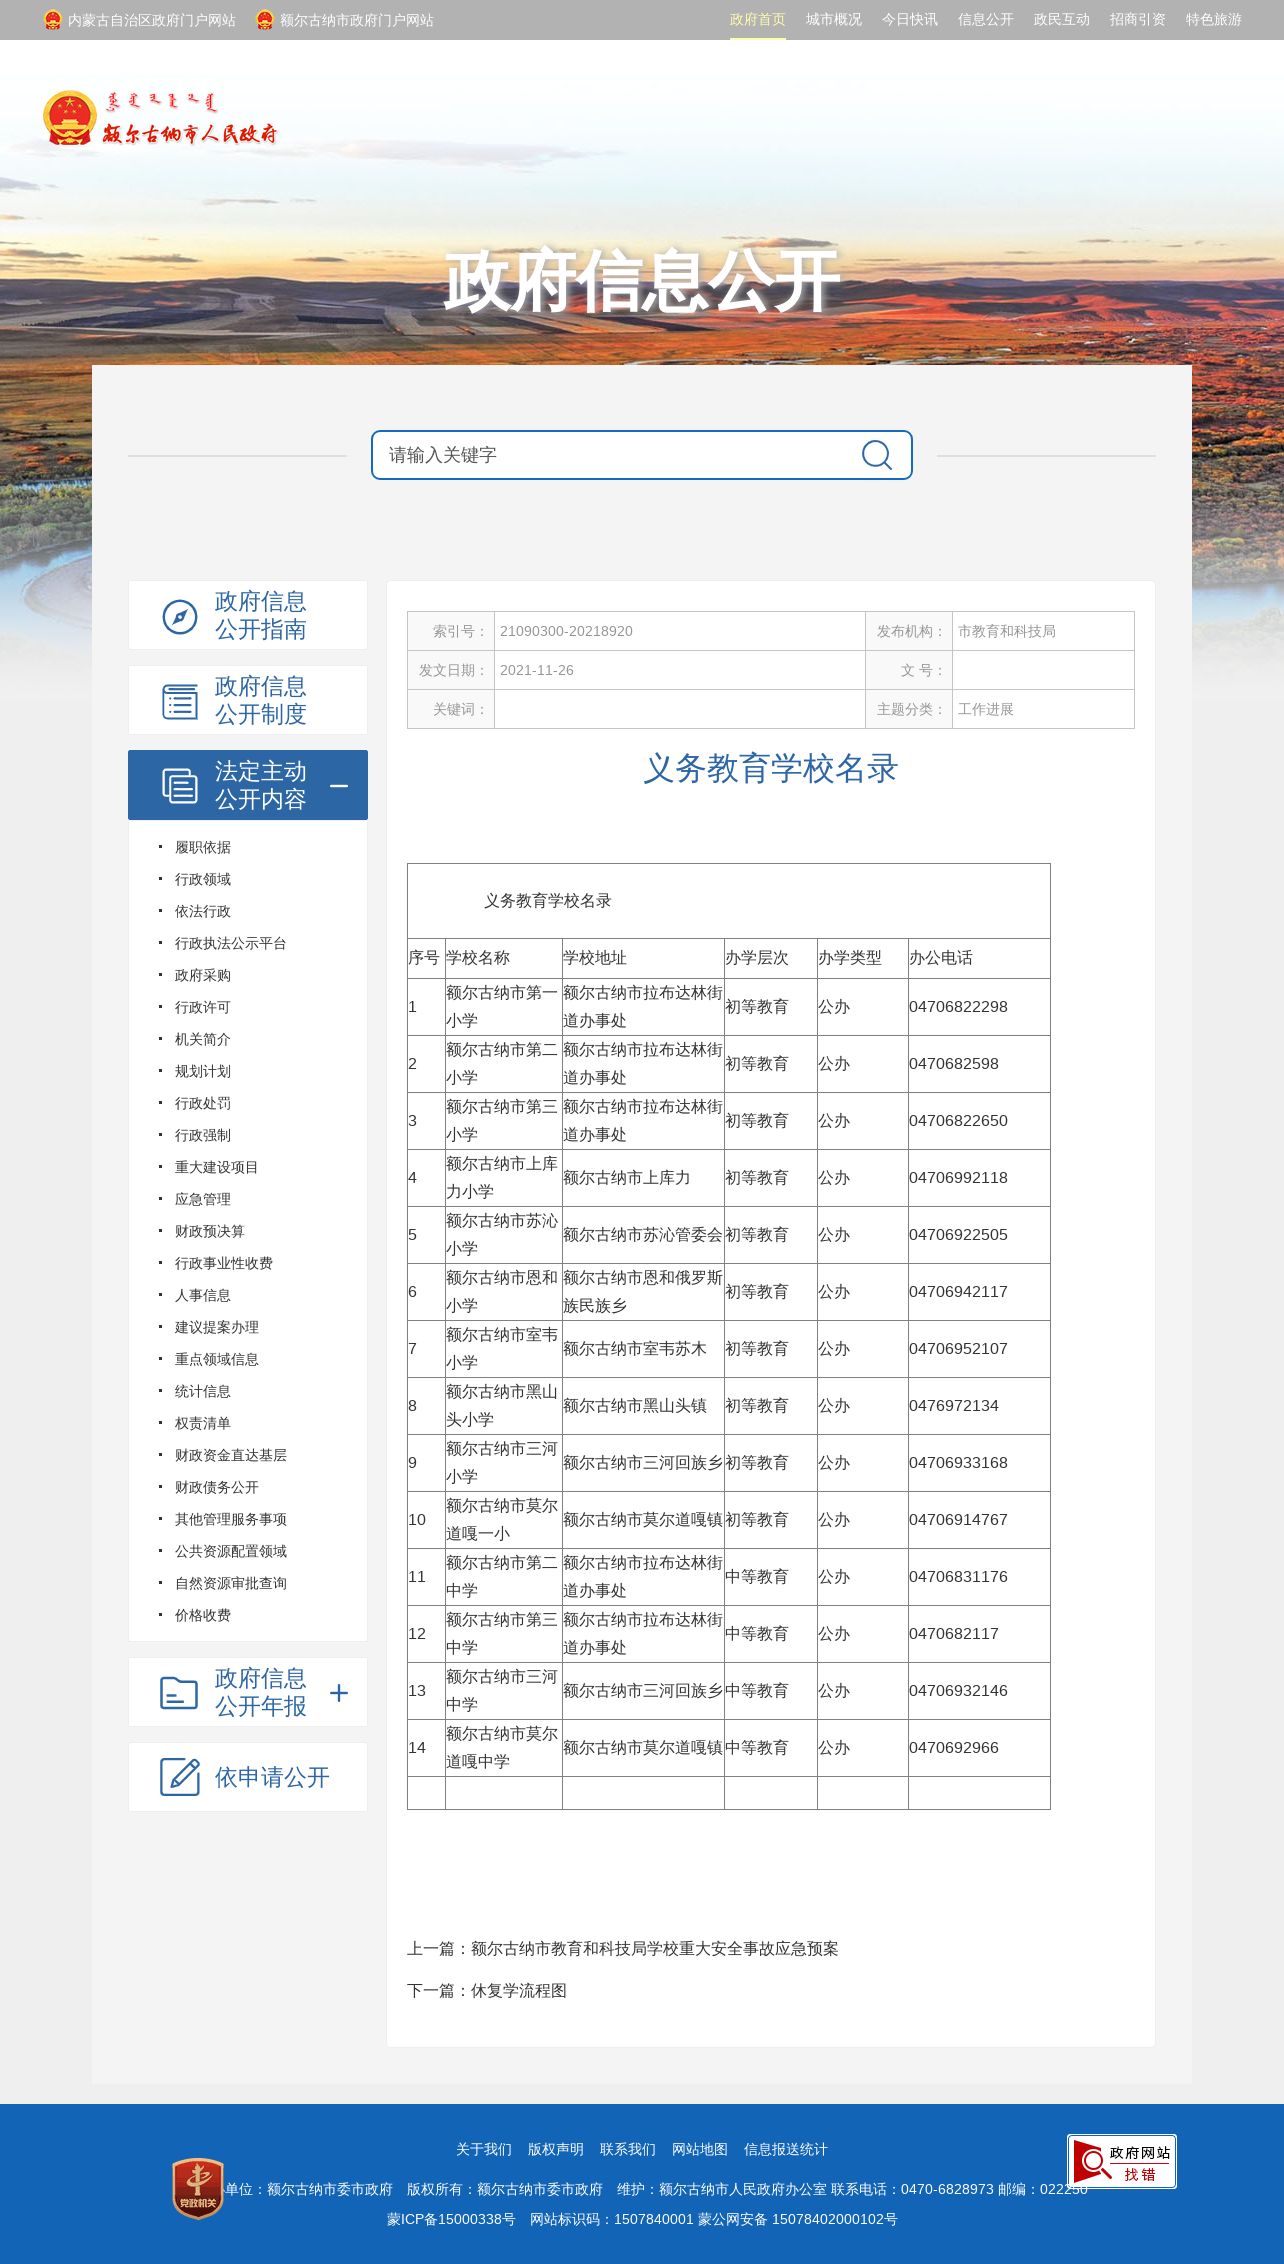Select 建议提案办理 in the sidebar
The width and height of the screenshot is (1284, 2264).
pos(217,1327)
